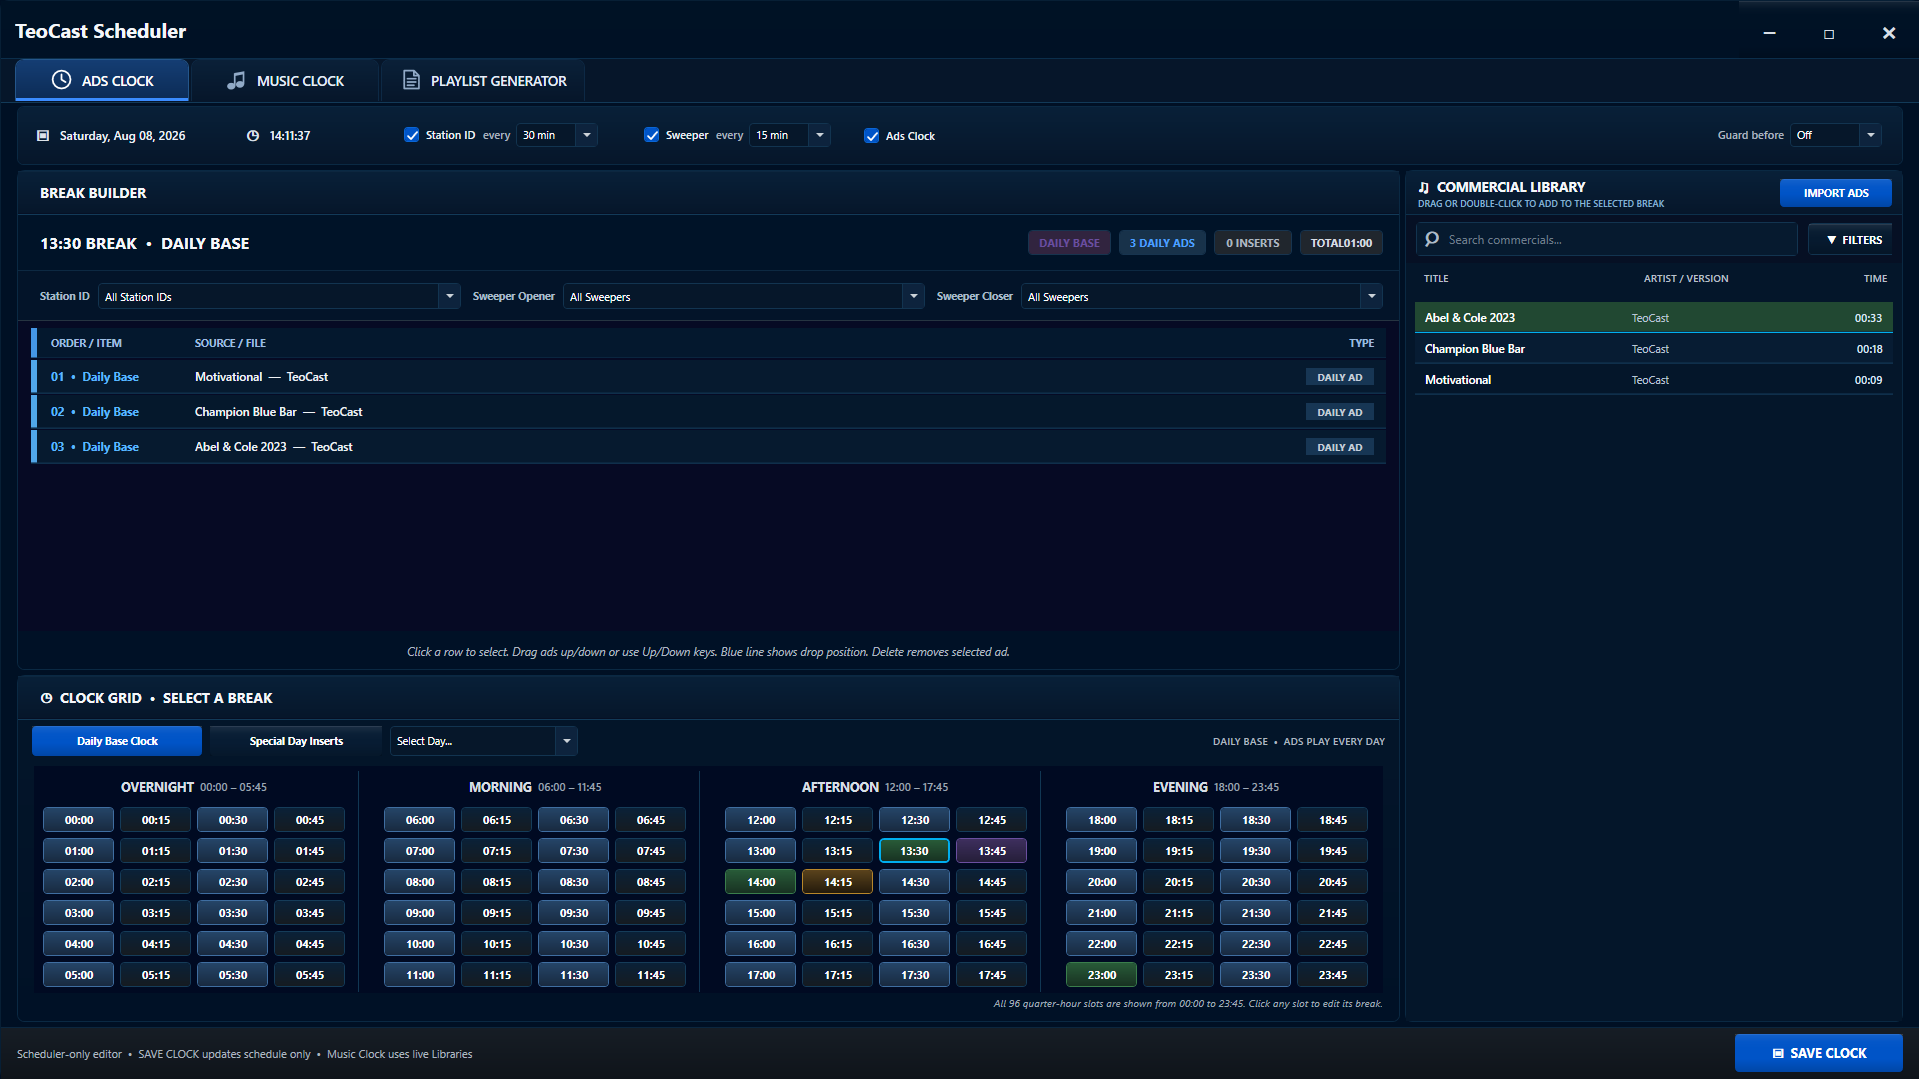Click the TITLE column header in library
The height and width of the screenshot is (1079, 1919).
coord(1436,279)
